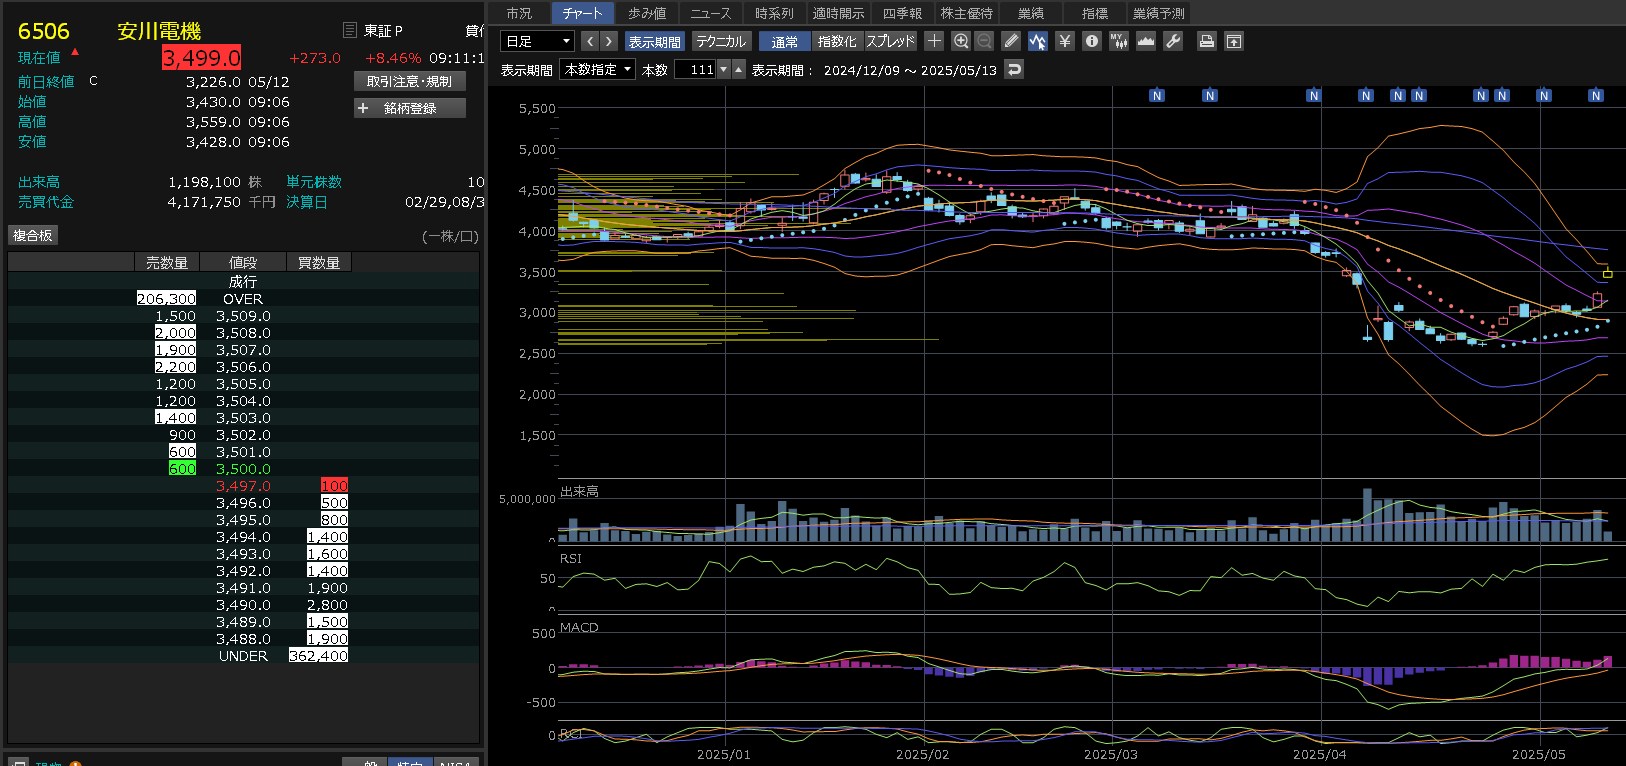This screenshot has height=766, width=1626.
Task: Click the info circle icon
Action: [x=1092, y=41]
